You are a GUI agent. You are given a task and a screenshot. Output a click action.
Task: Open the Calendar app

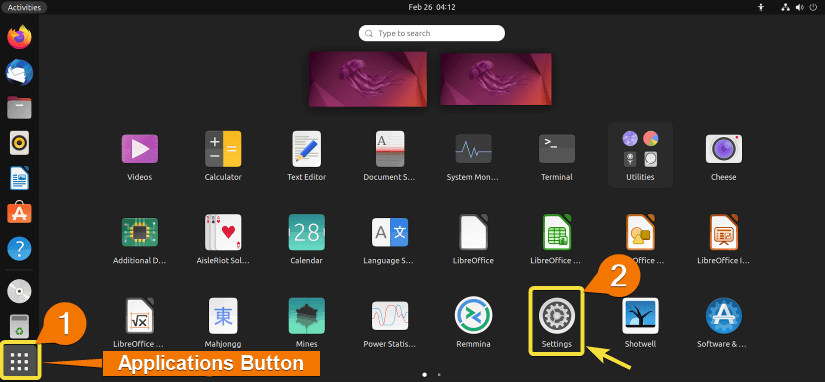[x=307, y=232]
